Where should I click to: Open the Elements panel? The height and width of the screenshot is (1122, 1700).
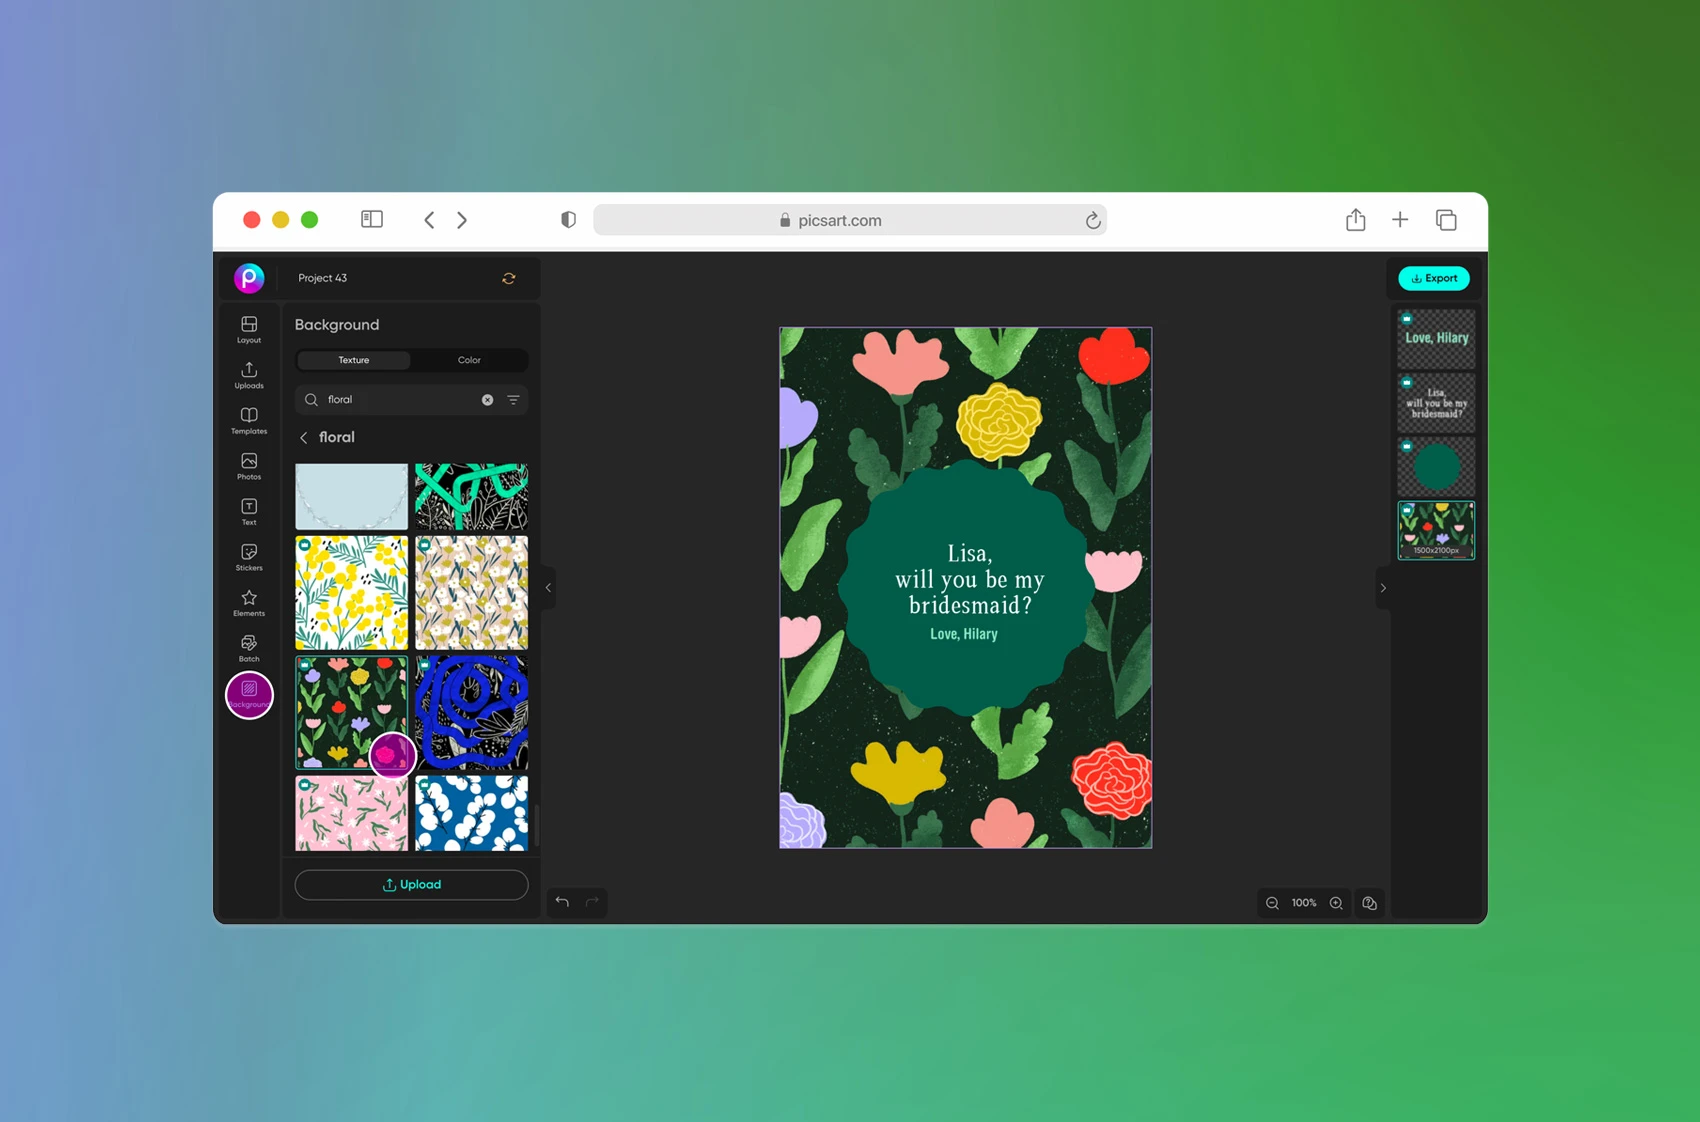247,600
